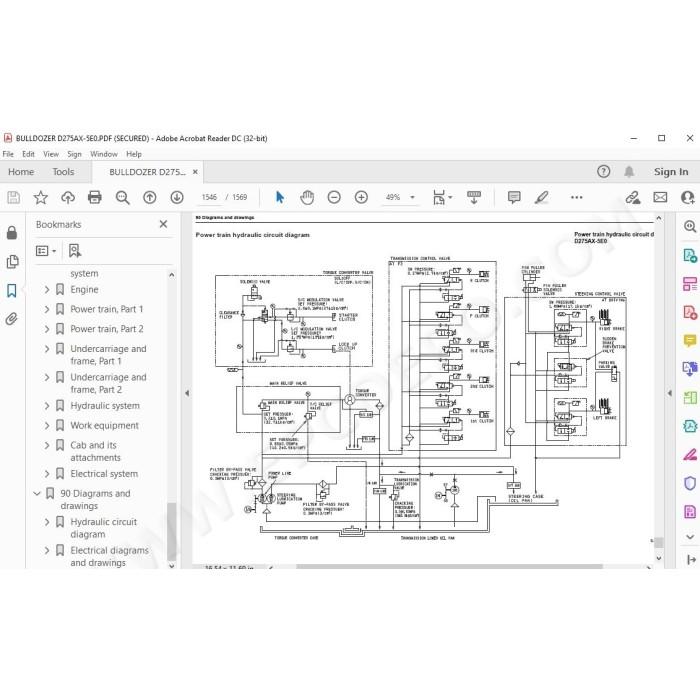Viewport: 700px width, 700px height.
Task: Select the Highlight pen tool
Action: [x=542, y=197]
